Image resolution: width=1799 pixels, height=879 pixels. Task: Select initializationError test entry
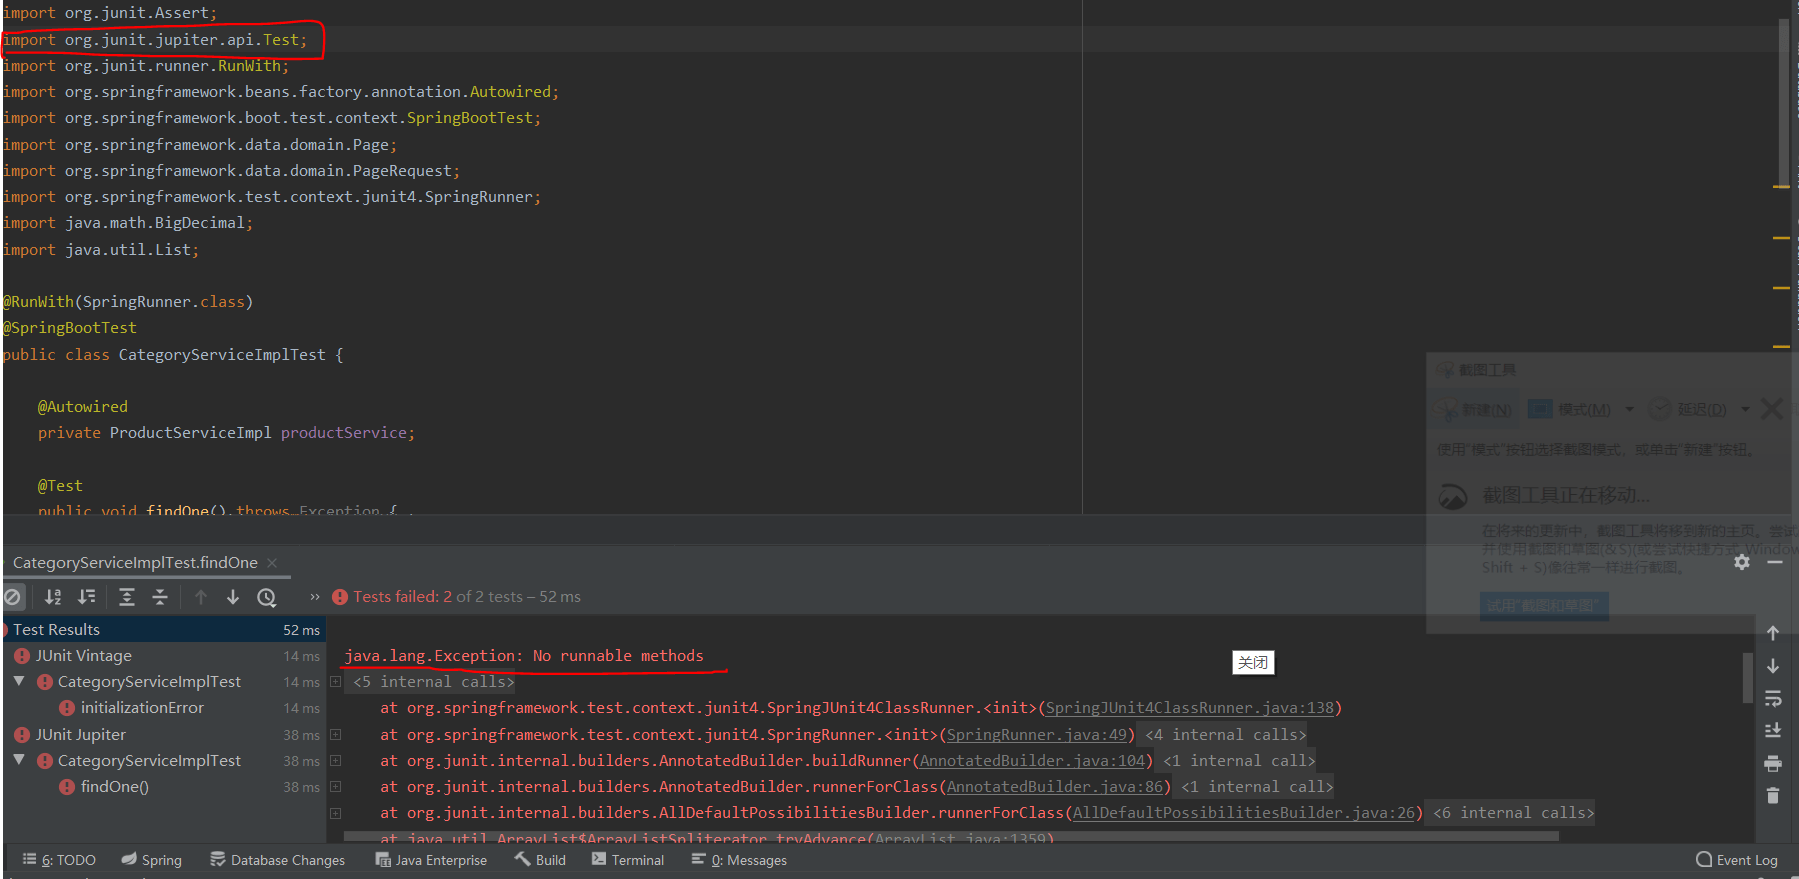click(142, 708)
